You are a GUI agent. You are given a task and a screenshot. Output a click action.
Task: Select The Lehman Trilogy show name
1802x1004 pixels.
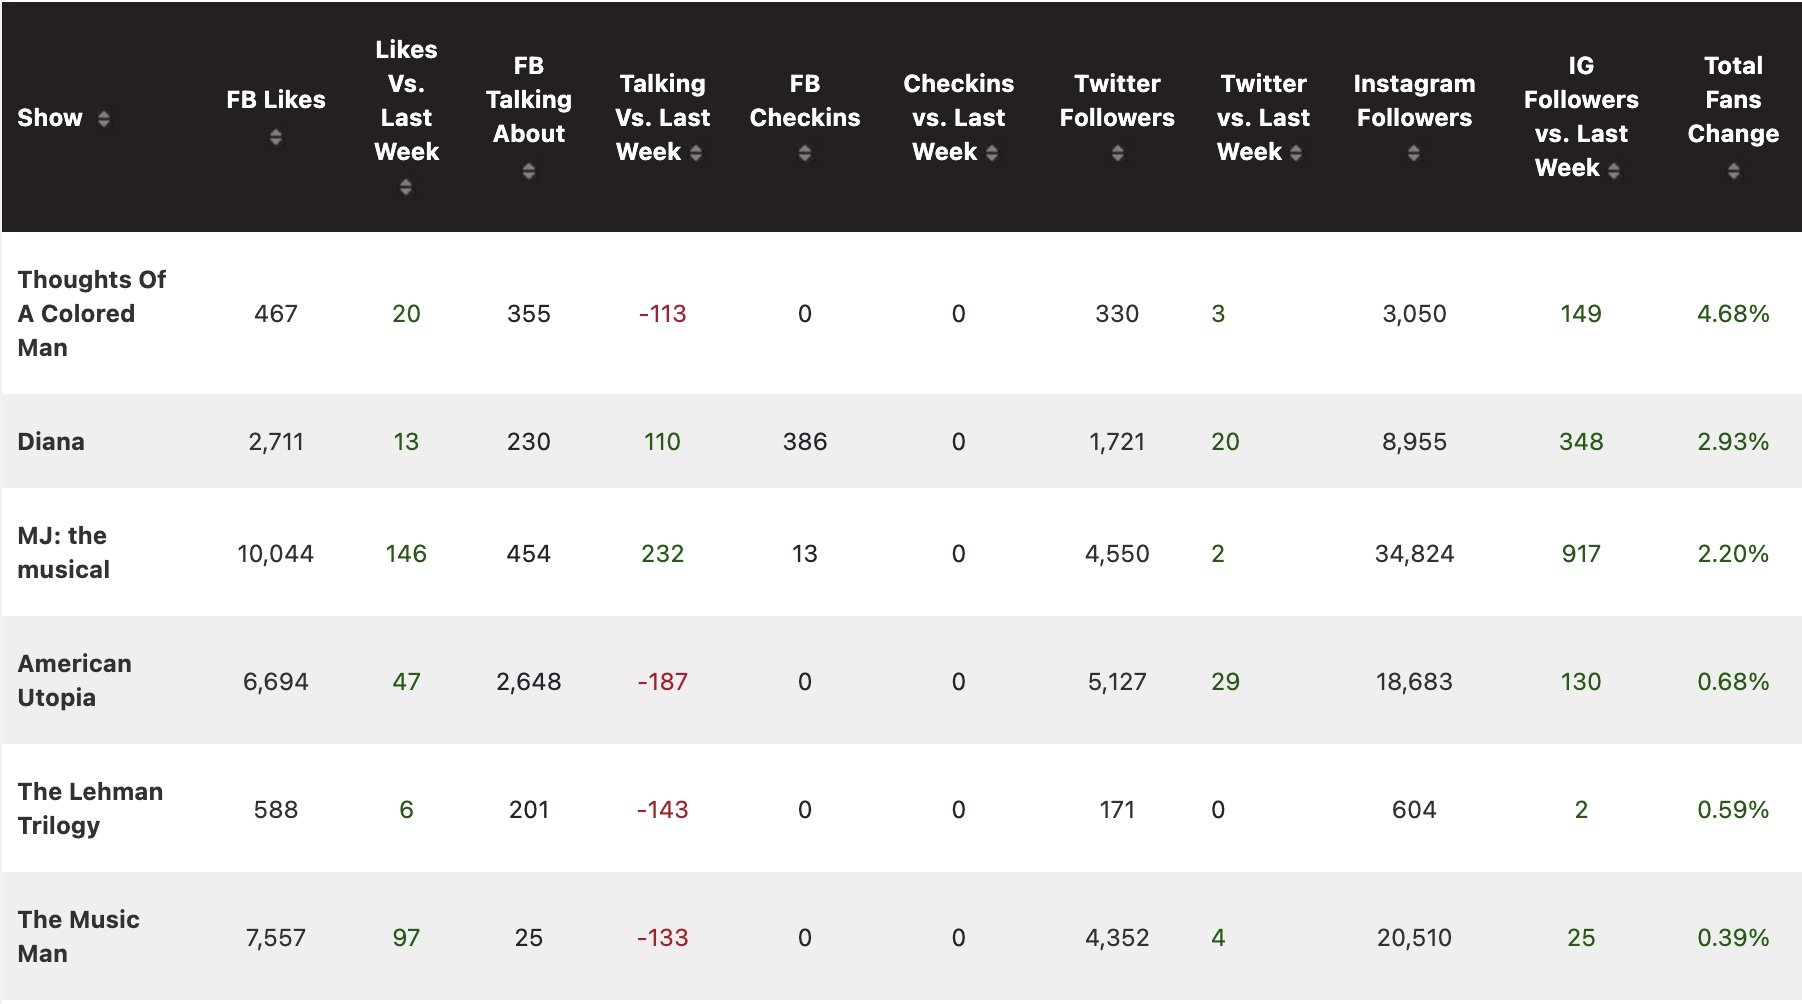click(x=90, y=808)
